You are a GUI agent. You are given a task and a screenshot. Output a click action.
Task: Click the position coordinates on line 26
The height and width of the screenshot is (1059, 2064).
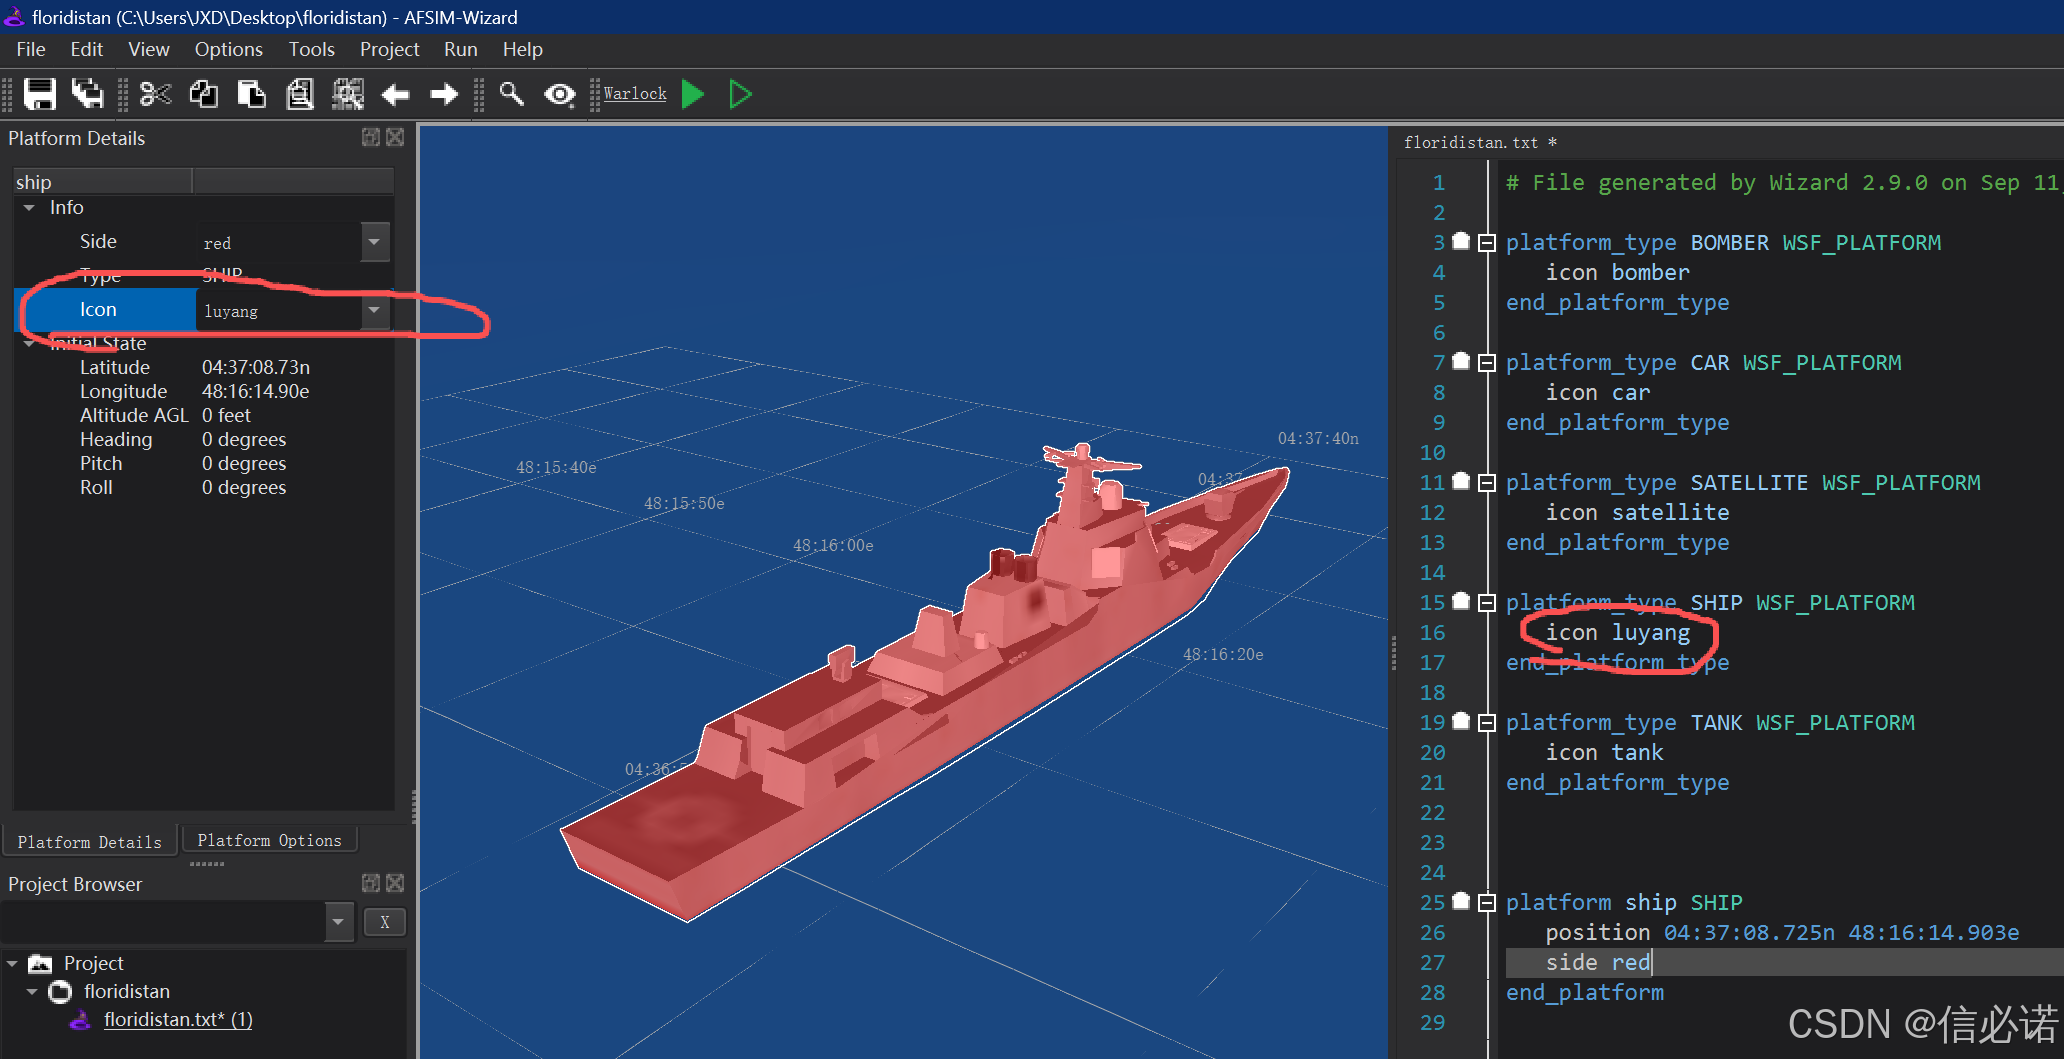pyautogui.click(x=1842, y=932)
